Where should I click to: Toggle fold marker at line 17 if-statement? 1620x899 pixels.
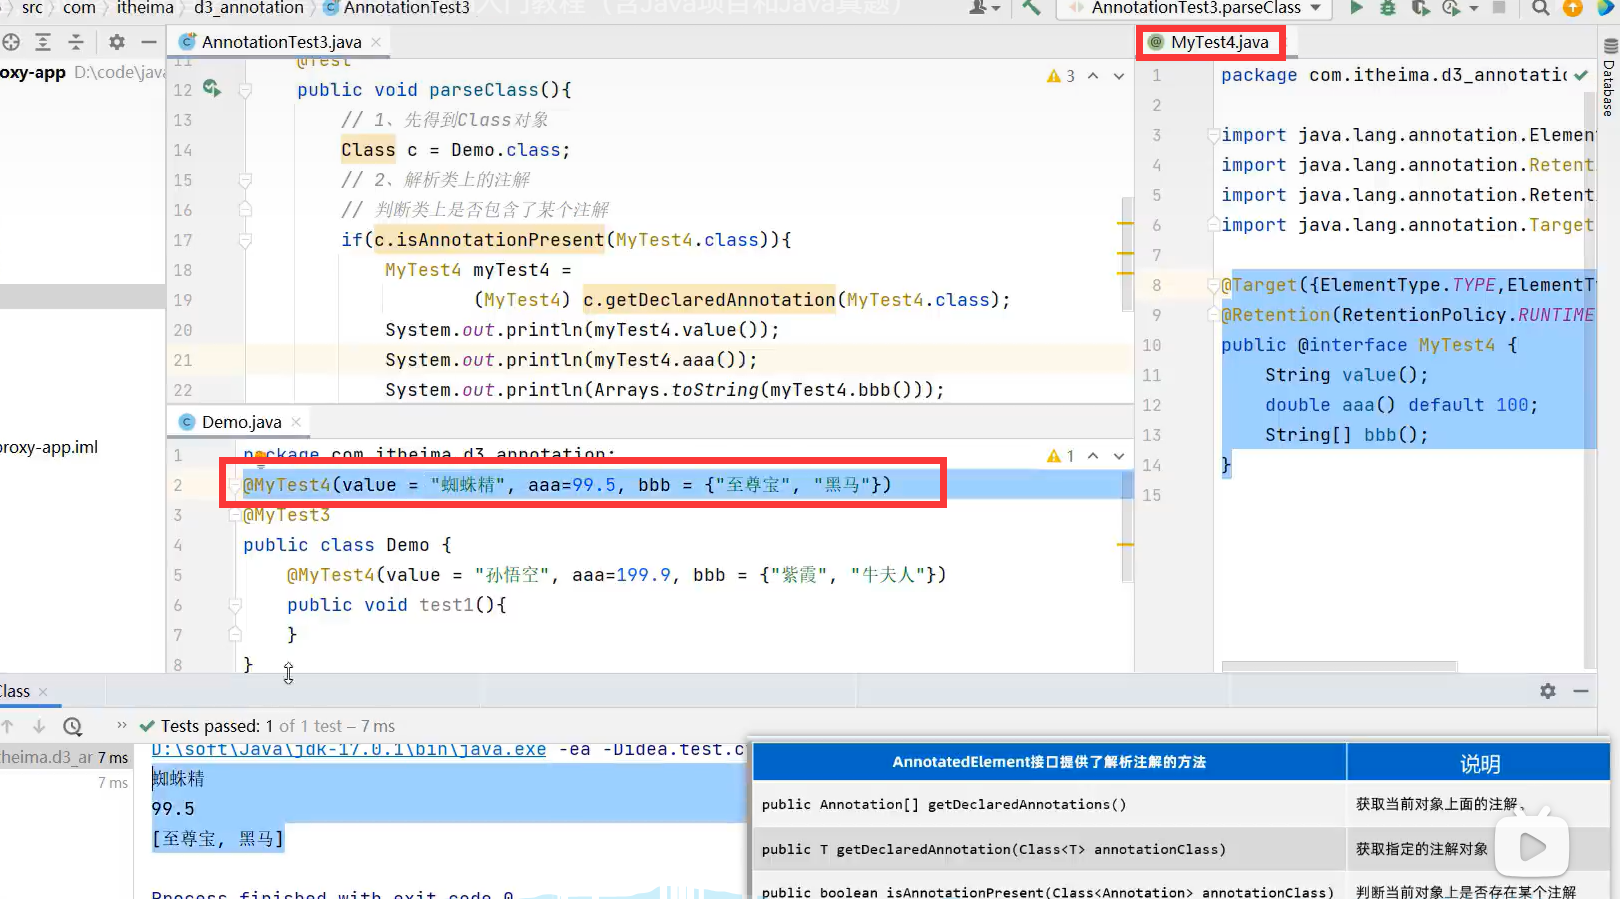[x=245, y=240]
